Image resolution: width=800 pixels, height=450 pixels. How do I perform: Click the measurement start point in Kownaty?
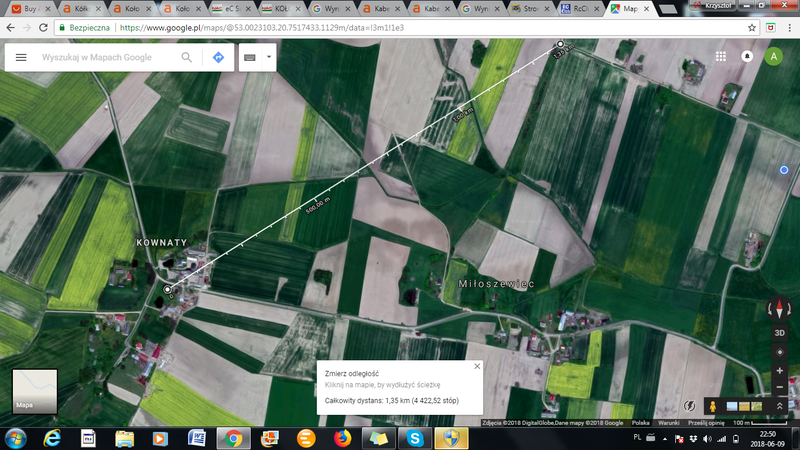pos(167,289)
